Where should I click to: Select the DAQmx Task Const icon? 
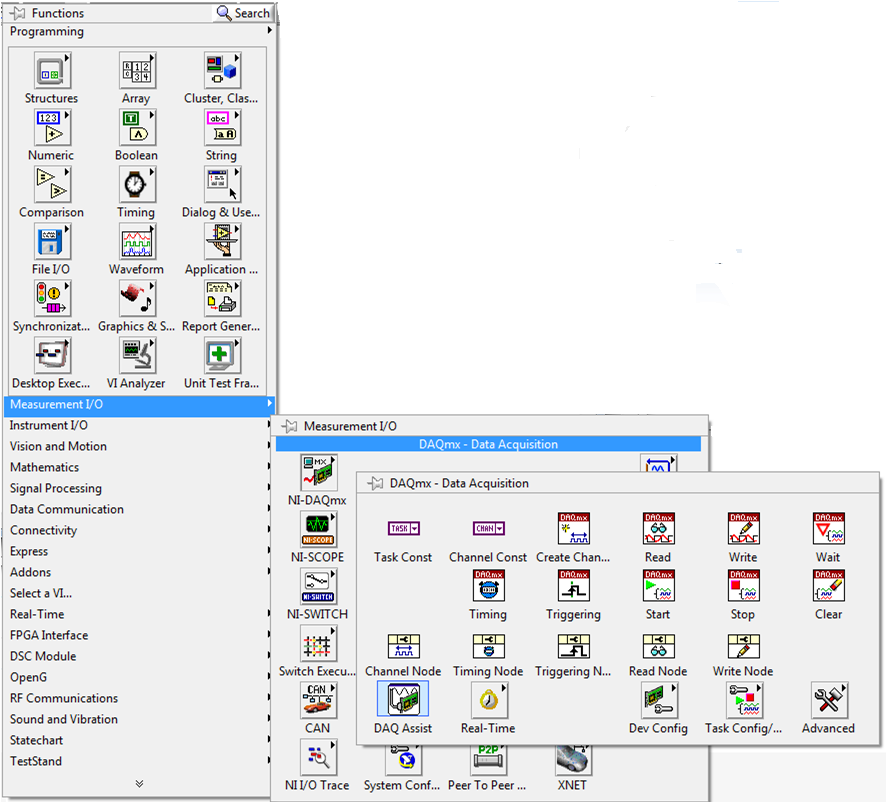(403, 529)
